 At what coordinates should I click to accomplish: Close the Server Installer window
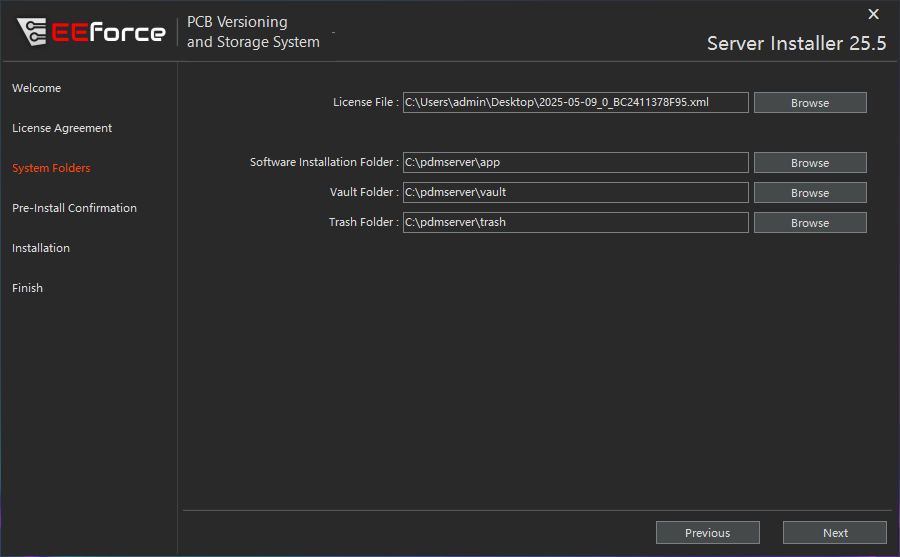[x=873, y=14]
